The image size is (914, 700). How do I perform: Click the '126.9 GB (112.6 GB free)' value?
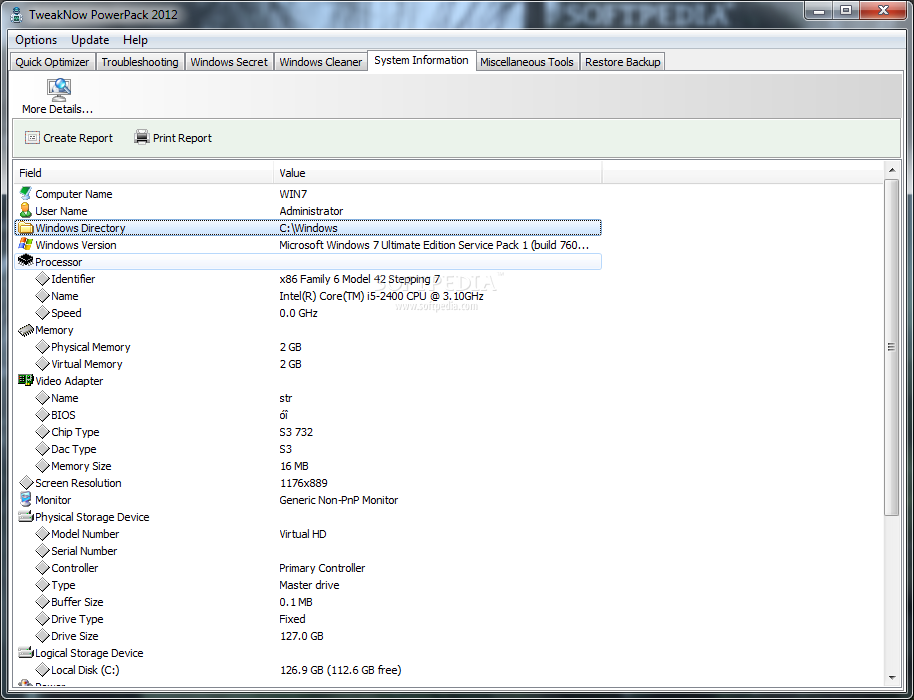[x=340, y=670]
